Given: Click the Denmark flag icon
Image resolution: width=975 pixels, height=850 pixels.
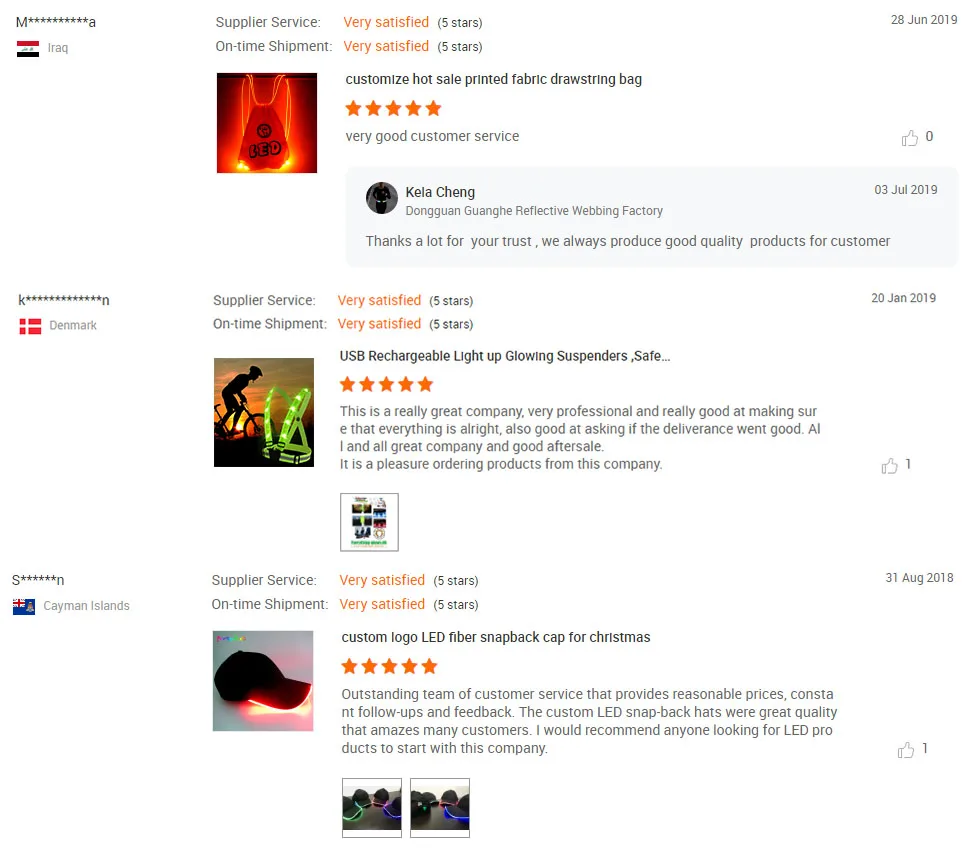Looking at the screenshot, I should tap(30, 326).
